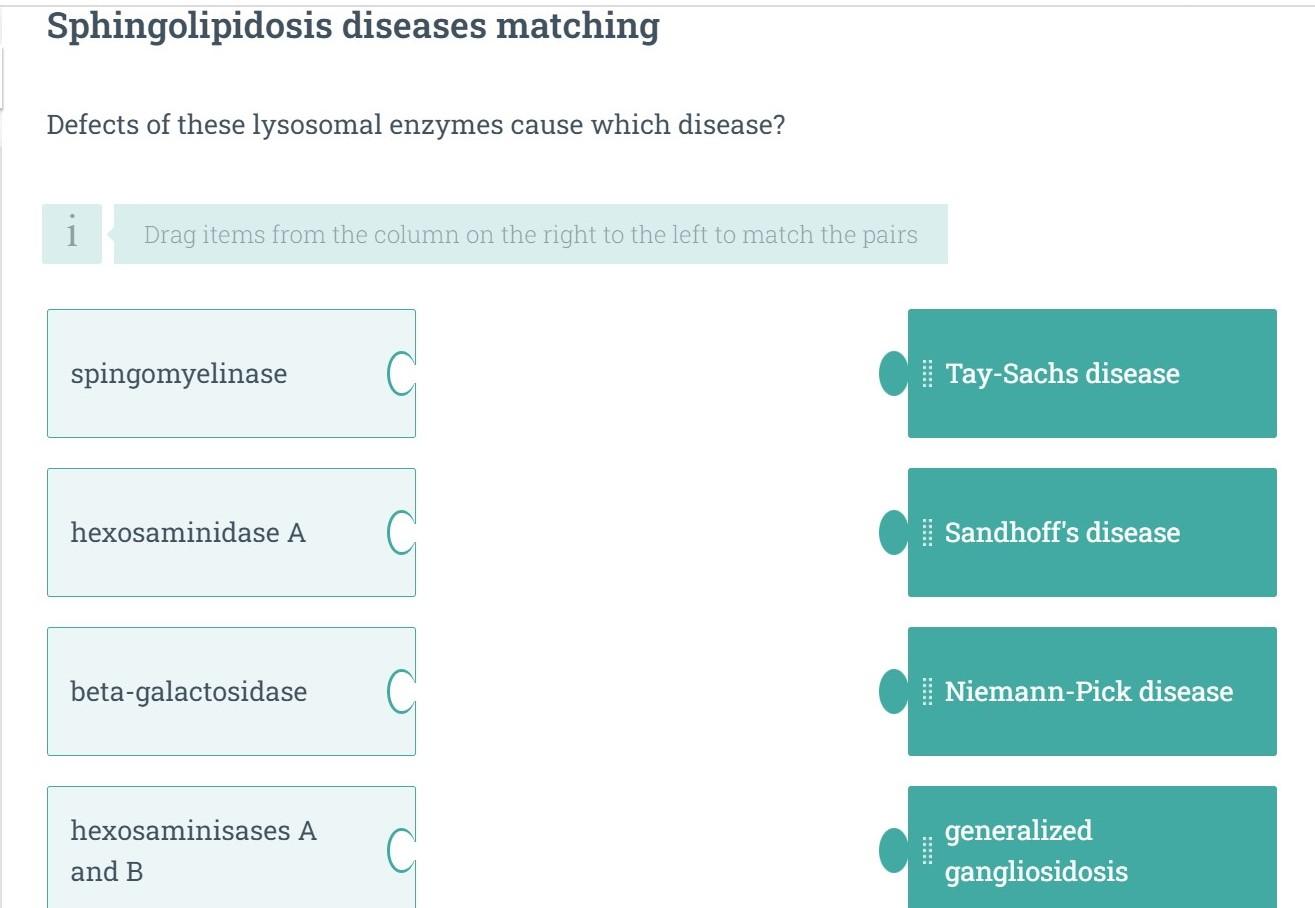Click the Sandhoff's disease answer tile
1315x908 pixels.
pos(1091,533)
